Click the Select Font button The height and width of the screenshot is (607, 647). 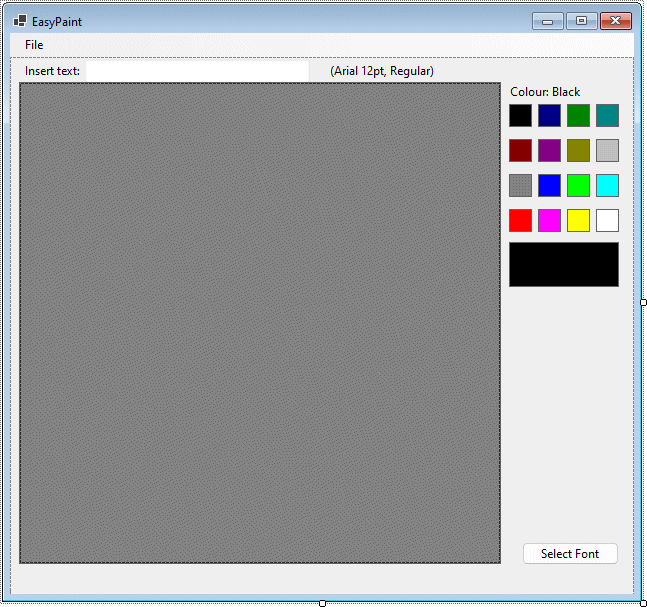click(x=570, y=553)
